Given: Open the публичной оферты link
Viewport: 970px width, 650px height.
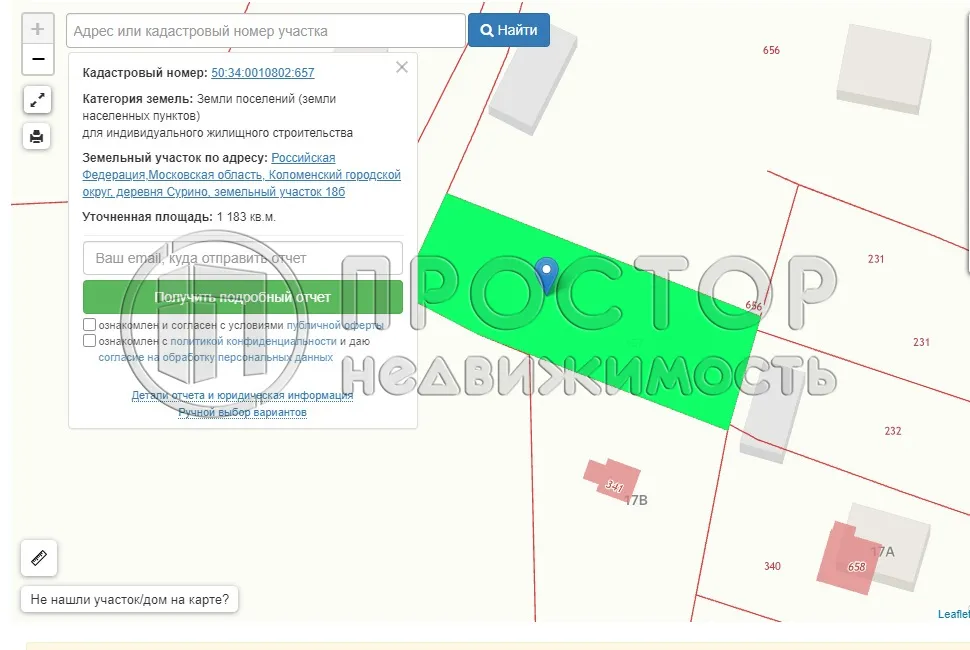Looking at the screenshot, I should (x=335, y=326).
